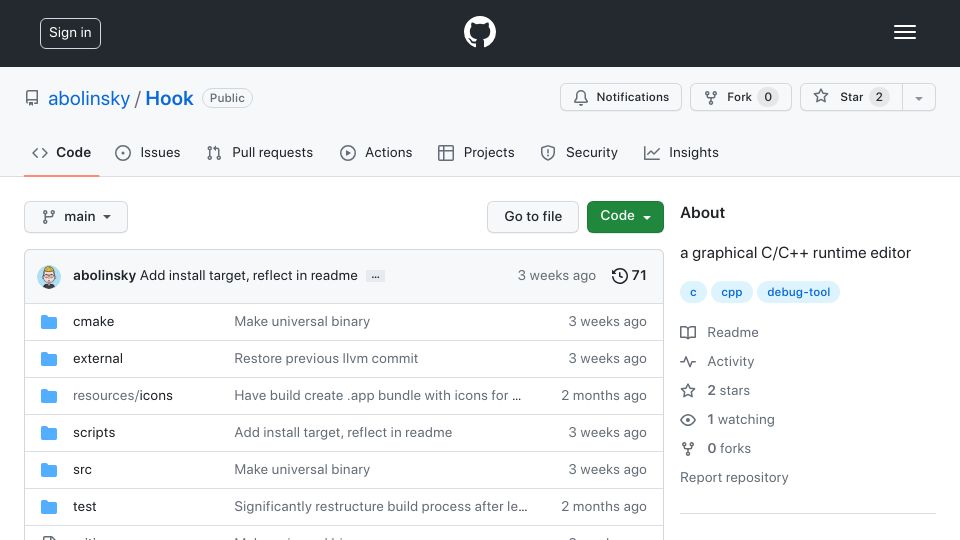Expand the star lists dropdown arrow
The height and width of the screenshot is (540, 960).
tap(918, 97)
